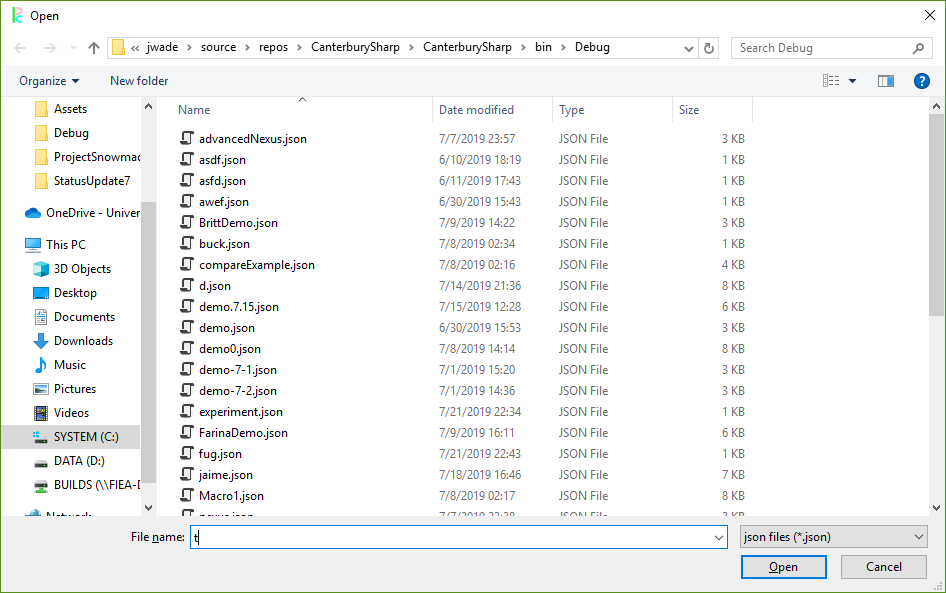Expand the address bar path dropdown
Image resolution: width=946 pixels, height=593 pixels.
689,48
